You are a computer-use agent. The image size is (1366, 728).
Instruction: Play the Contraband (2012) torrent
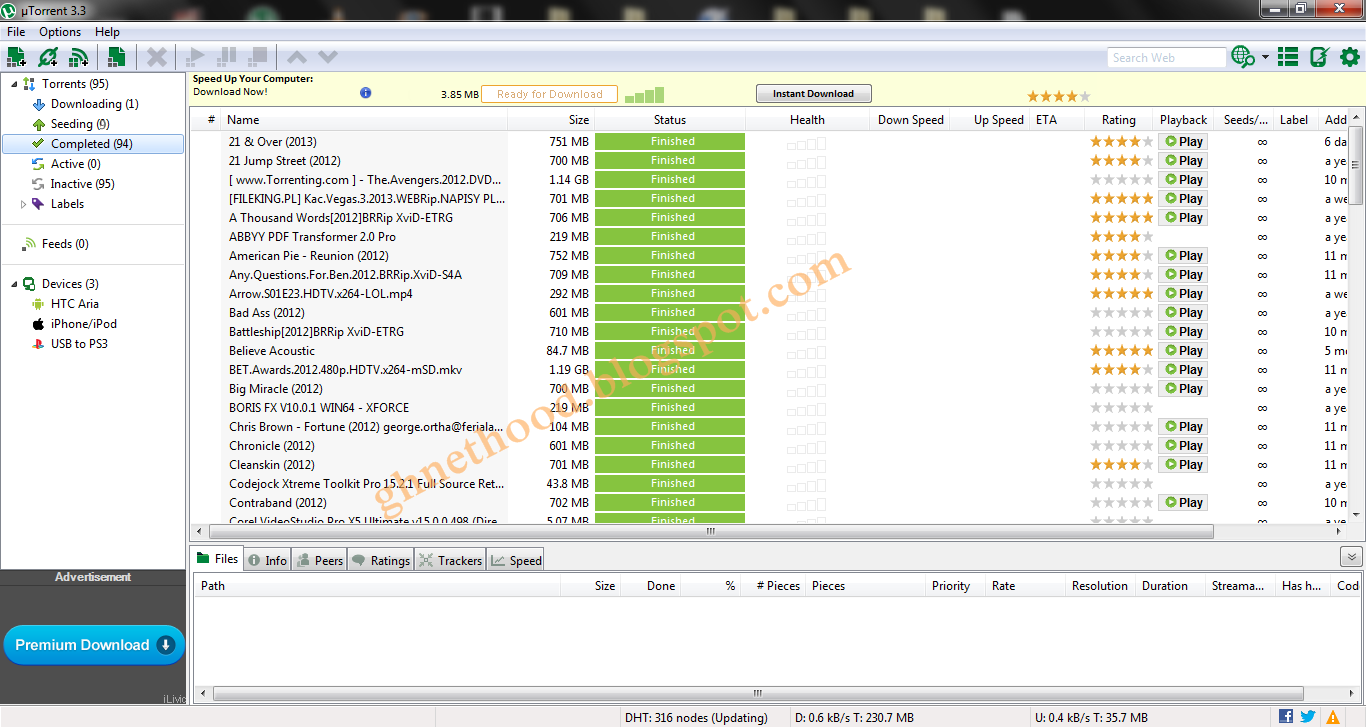(x=1183, y=503)
